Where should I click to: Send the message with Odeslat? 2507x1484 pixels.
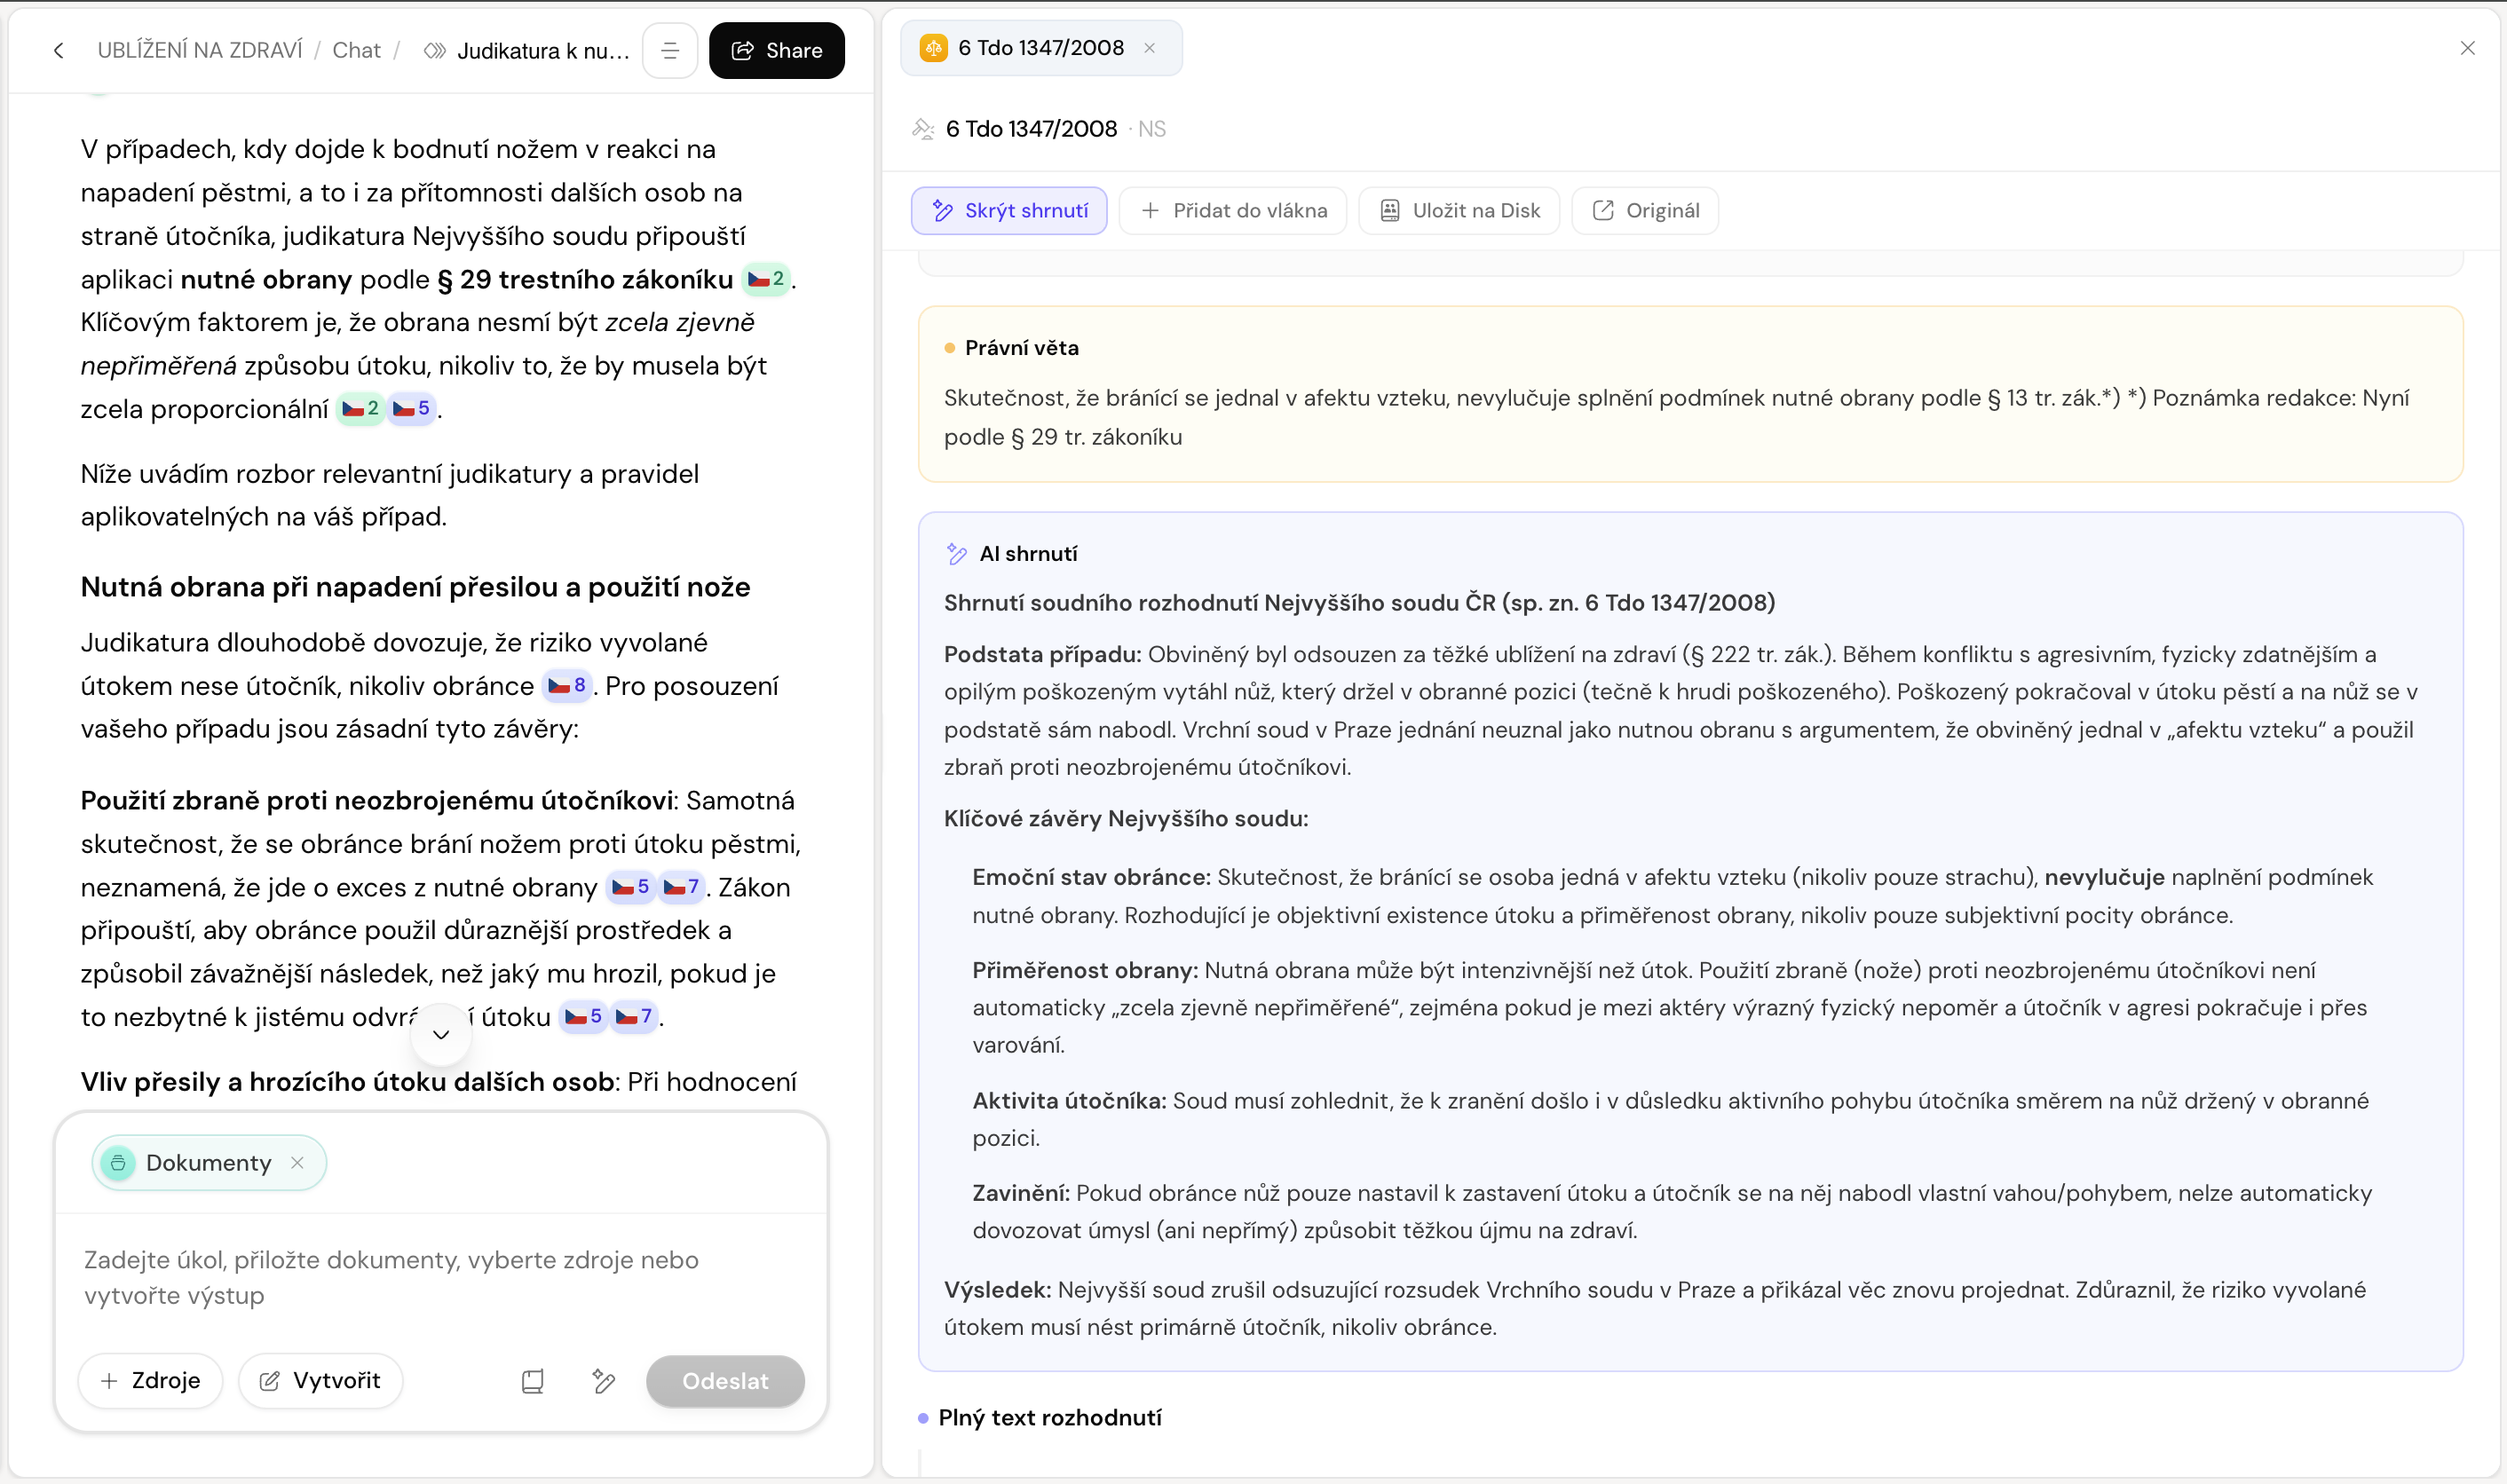click(x=725, y=1381)
